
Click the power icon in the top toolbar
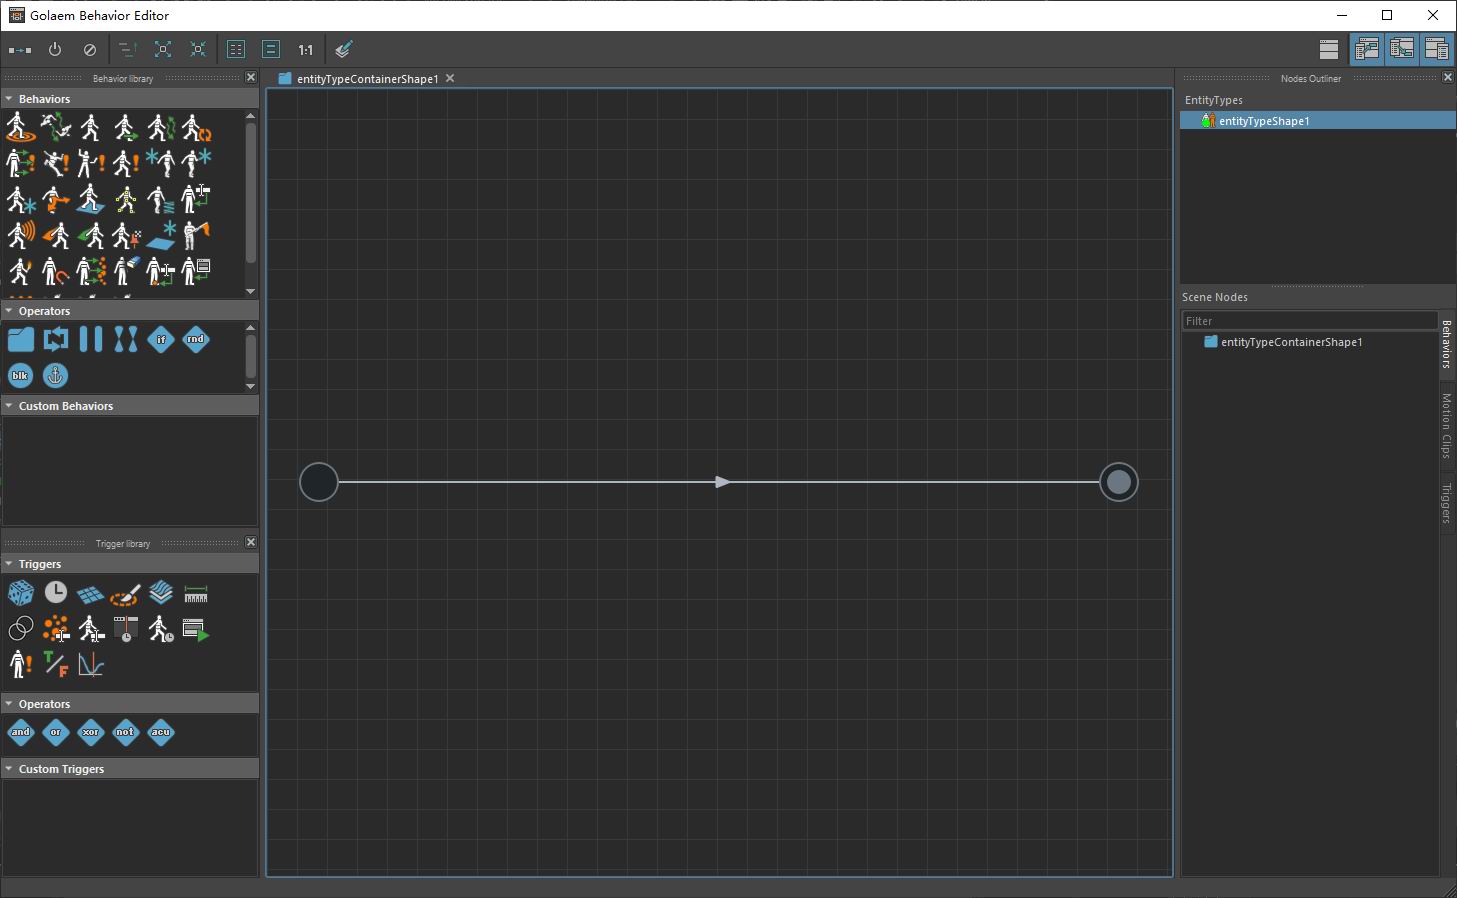click(55, 49)
